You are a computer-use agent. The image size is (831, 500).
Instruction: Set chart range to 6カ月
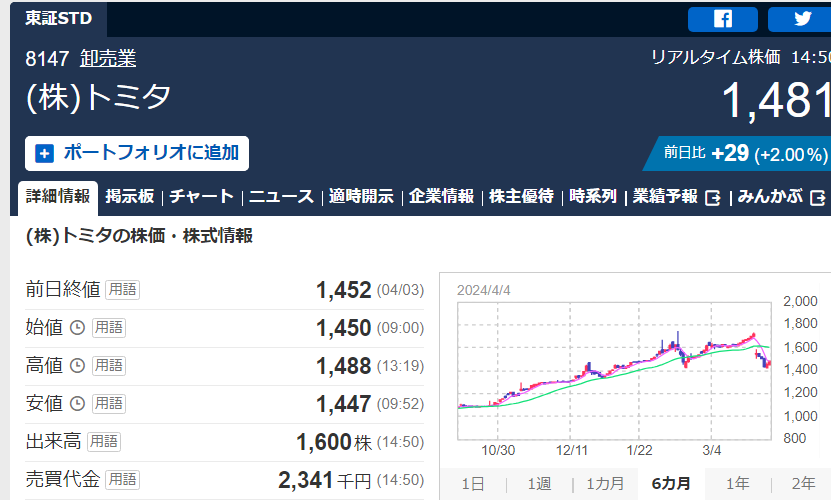[671, 484]
